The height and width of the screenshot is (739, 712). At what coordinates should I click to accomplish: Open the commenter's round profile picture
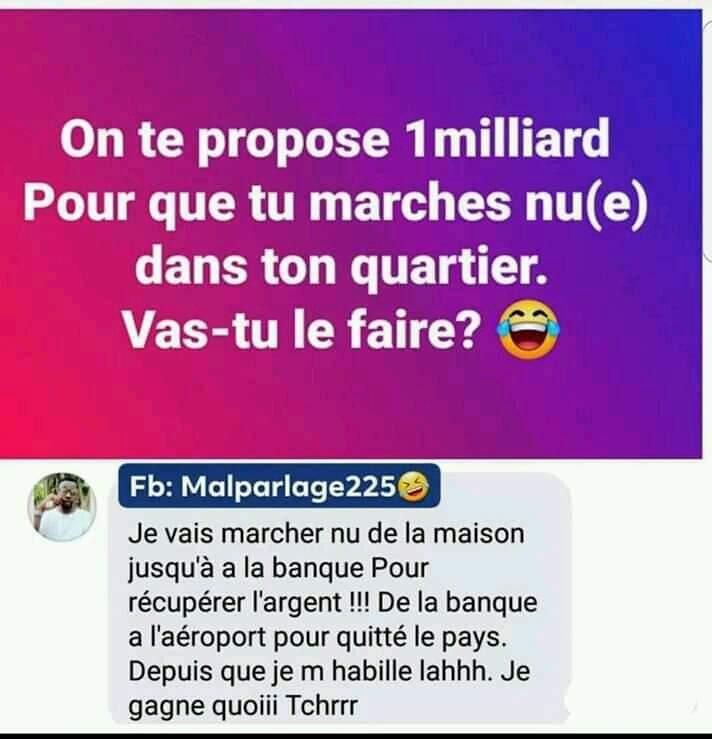tap(62, 507)
